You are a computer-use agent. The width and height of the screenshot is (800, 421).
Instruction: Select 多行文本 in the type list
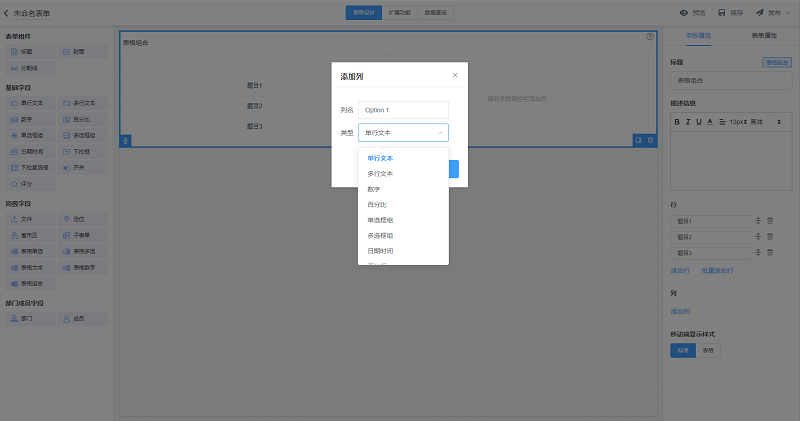click(380, 173)
